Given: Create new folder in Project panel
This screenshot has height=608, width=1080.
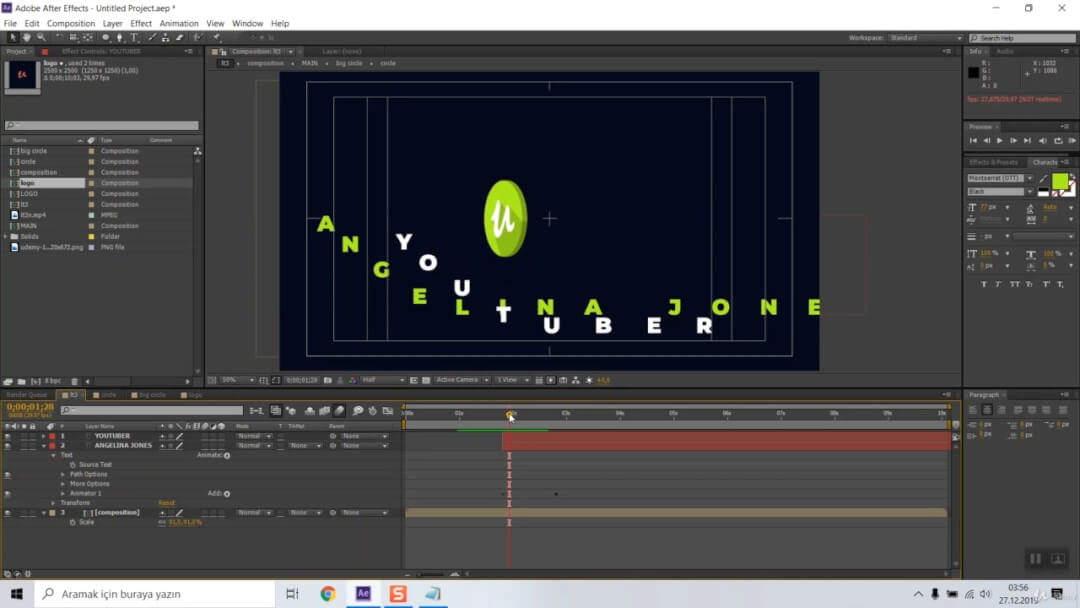Looking at the screenshot, I should (21, 381).
